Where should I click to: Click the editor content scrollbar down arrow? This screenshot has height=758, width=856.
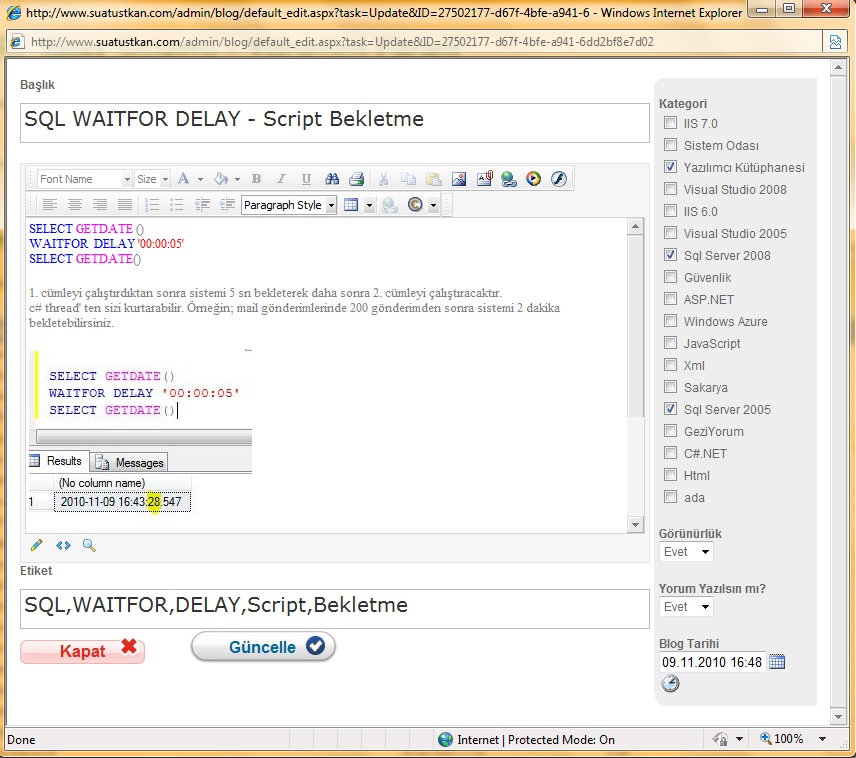coord(635,525)
